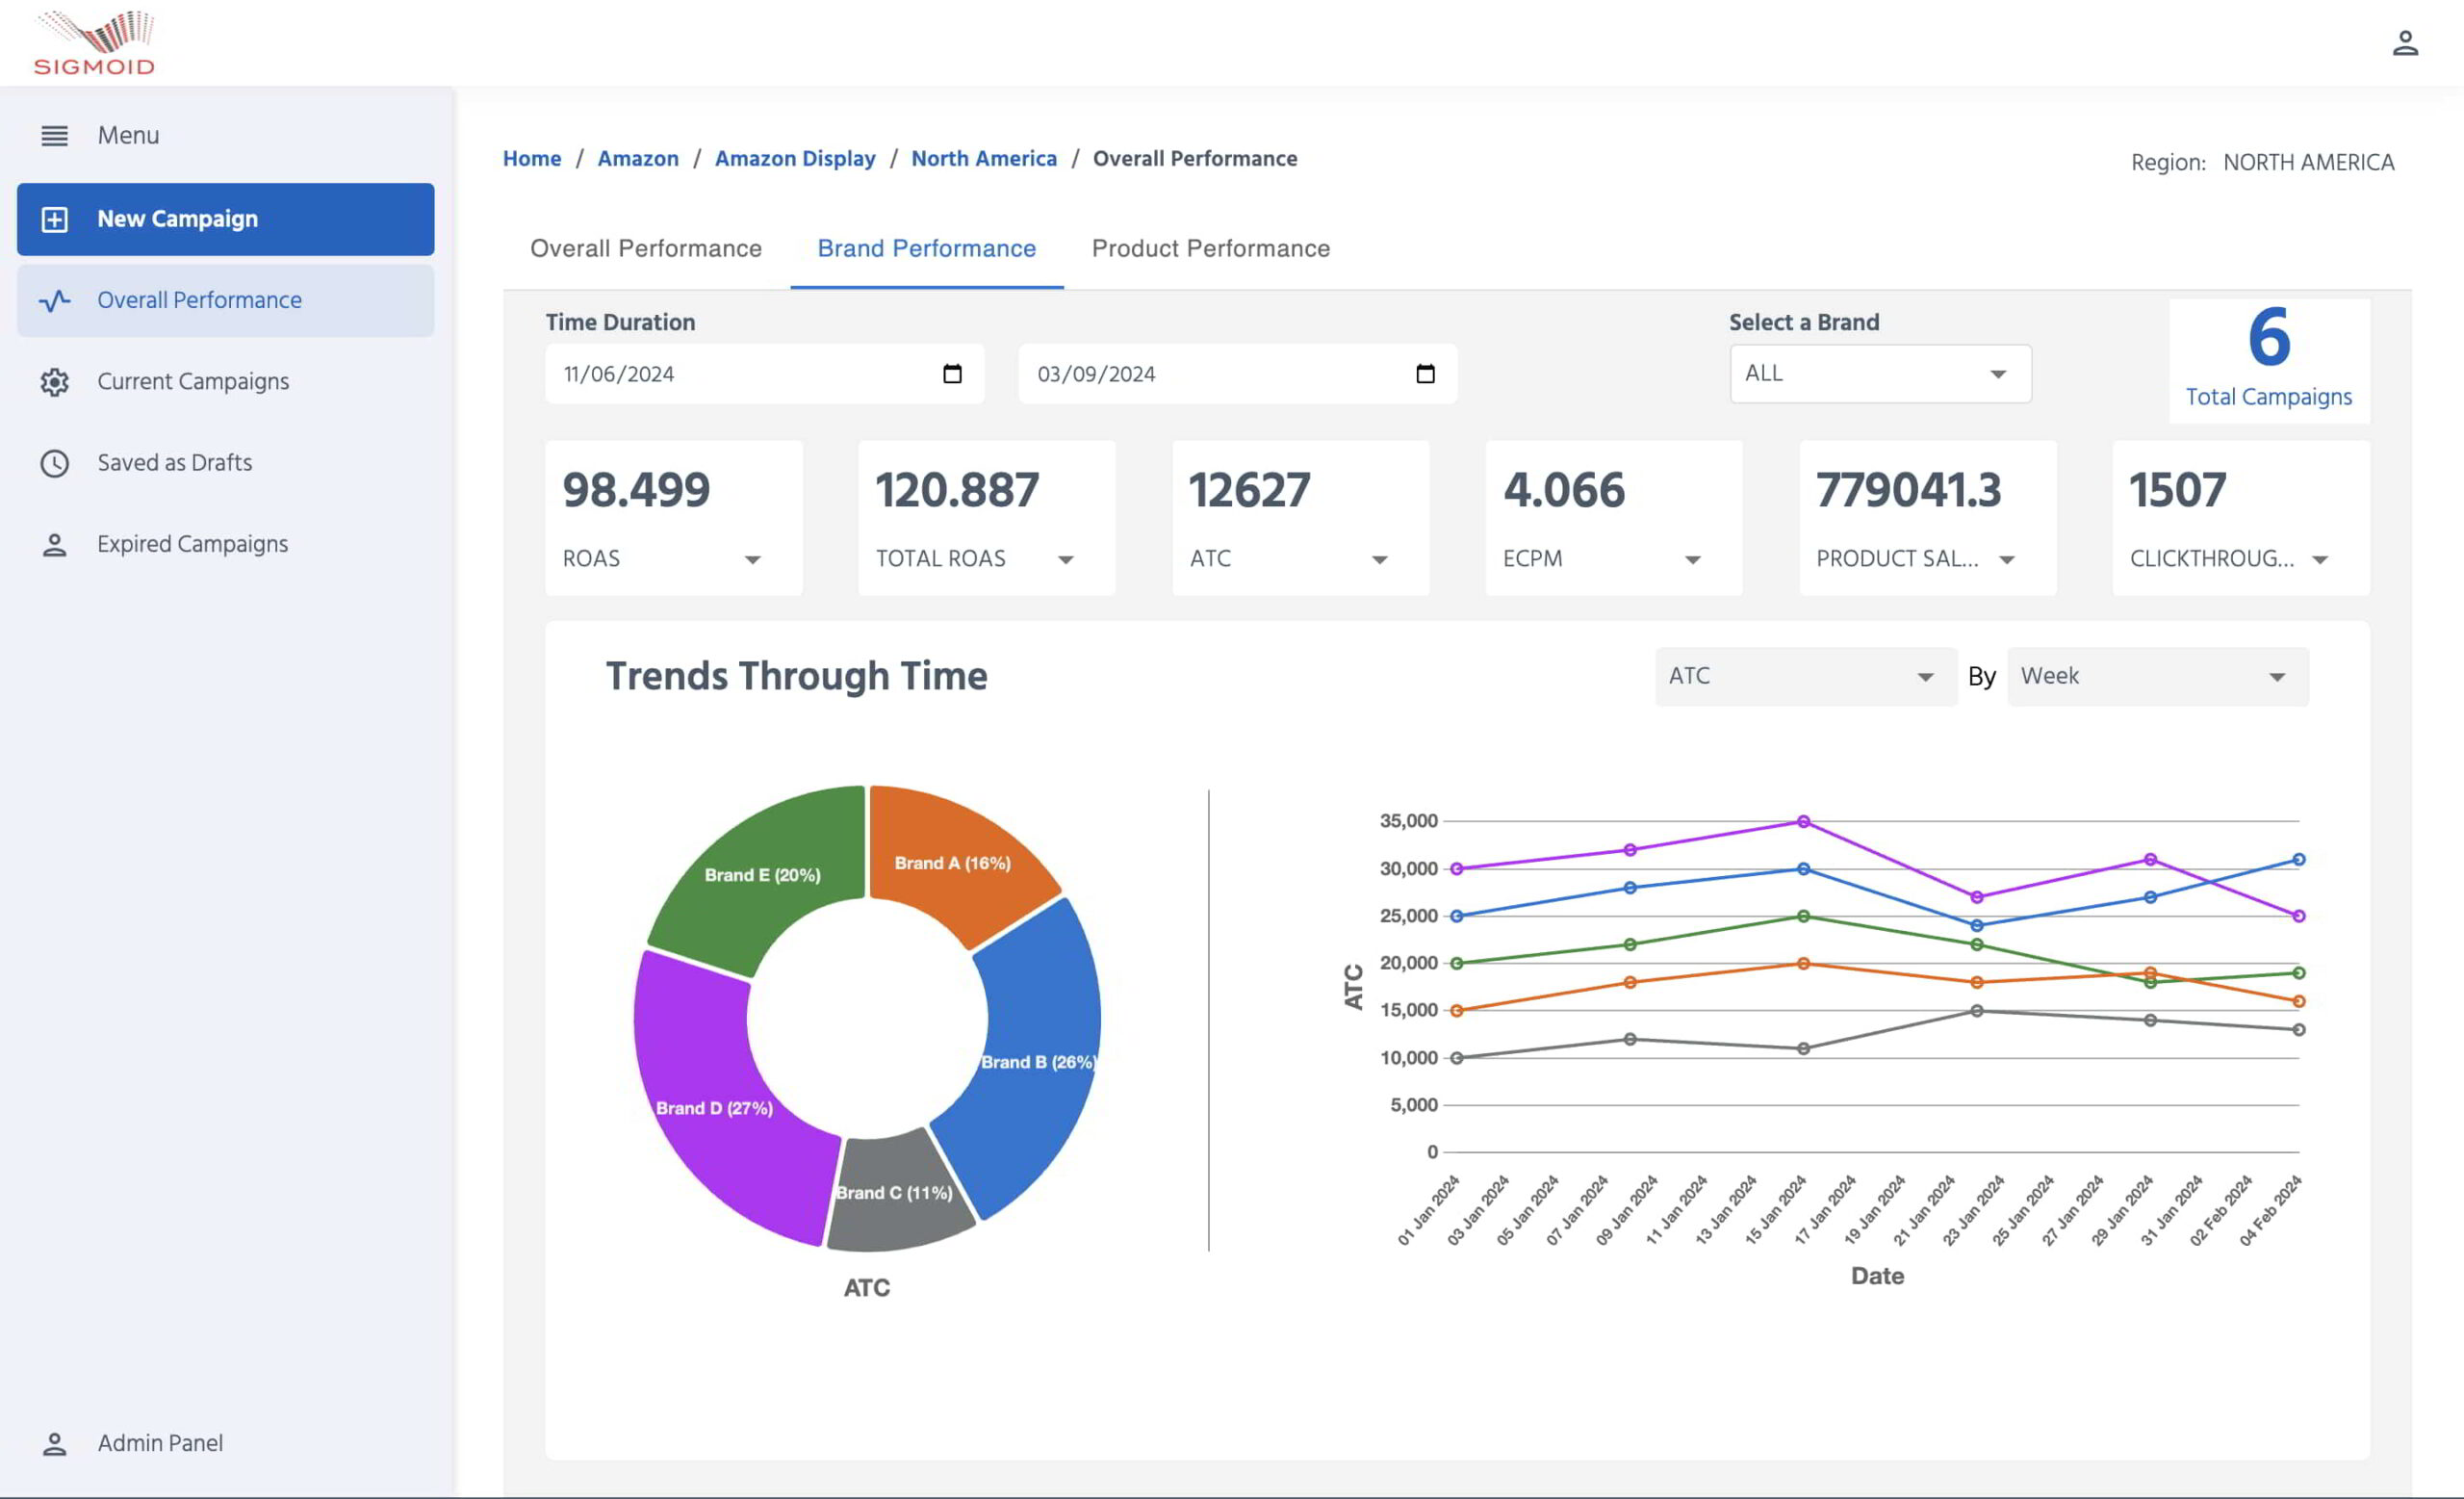2464x1499 pixels.
Task: Click the clock icon for Saved as Drafts
Action: tap(54, 463)
